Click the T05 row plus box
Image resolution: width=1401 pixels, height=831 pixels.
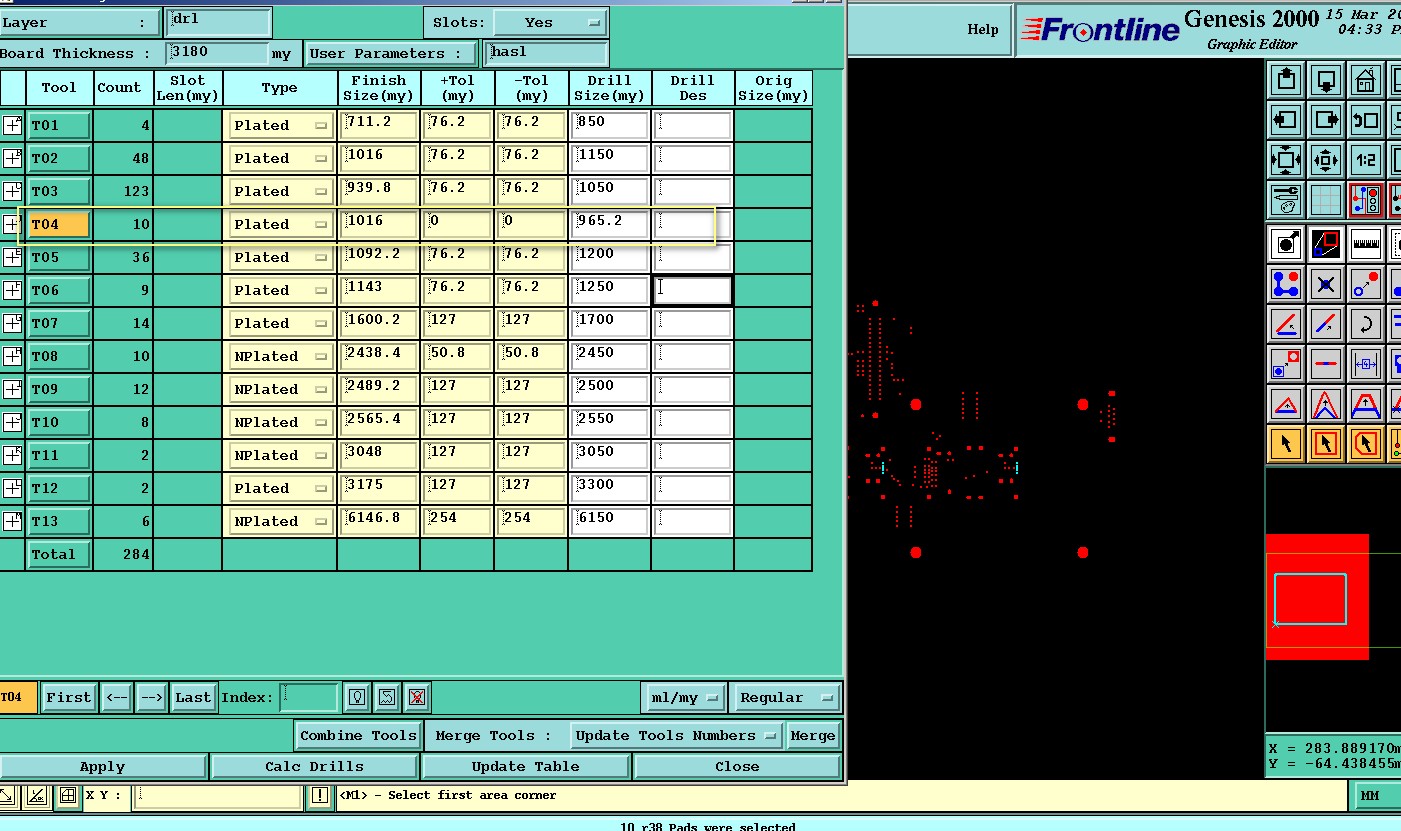click(x=12, y=257)
